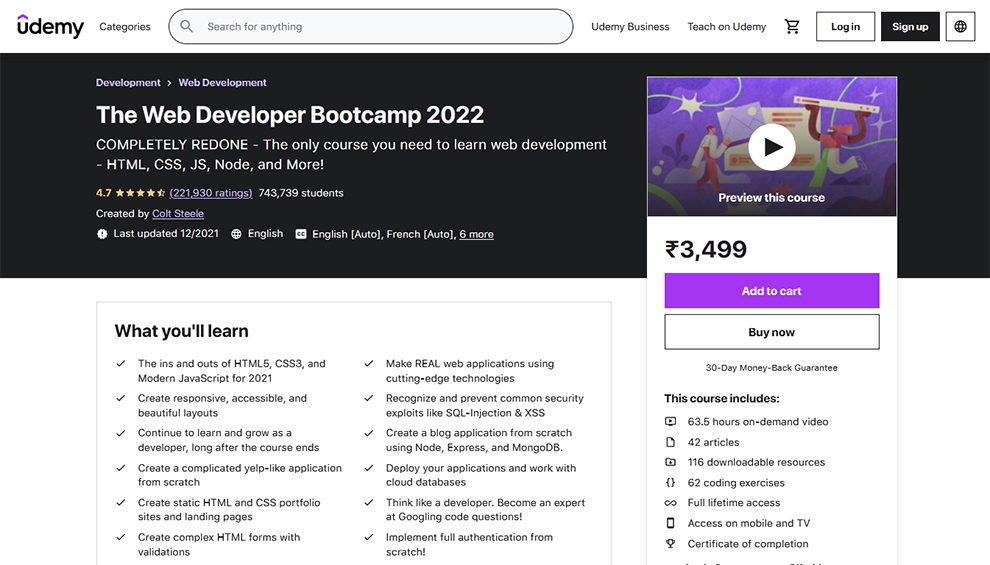Add the course to cart

(771, 291)
